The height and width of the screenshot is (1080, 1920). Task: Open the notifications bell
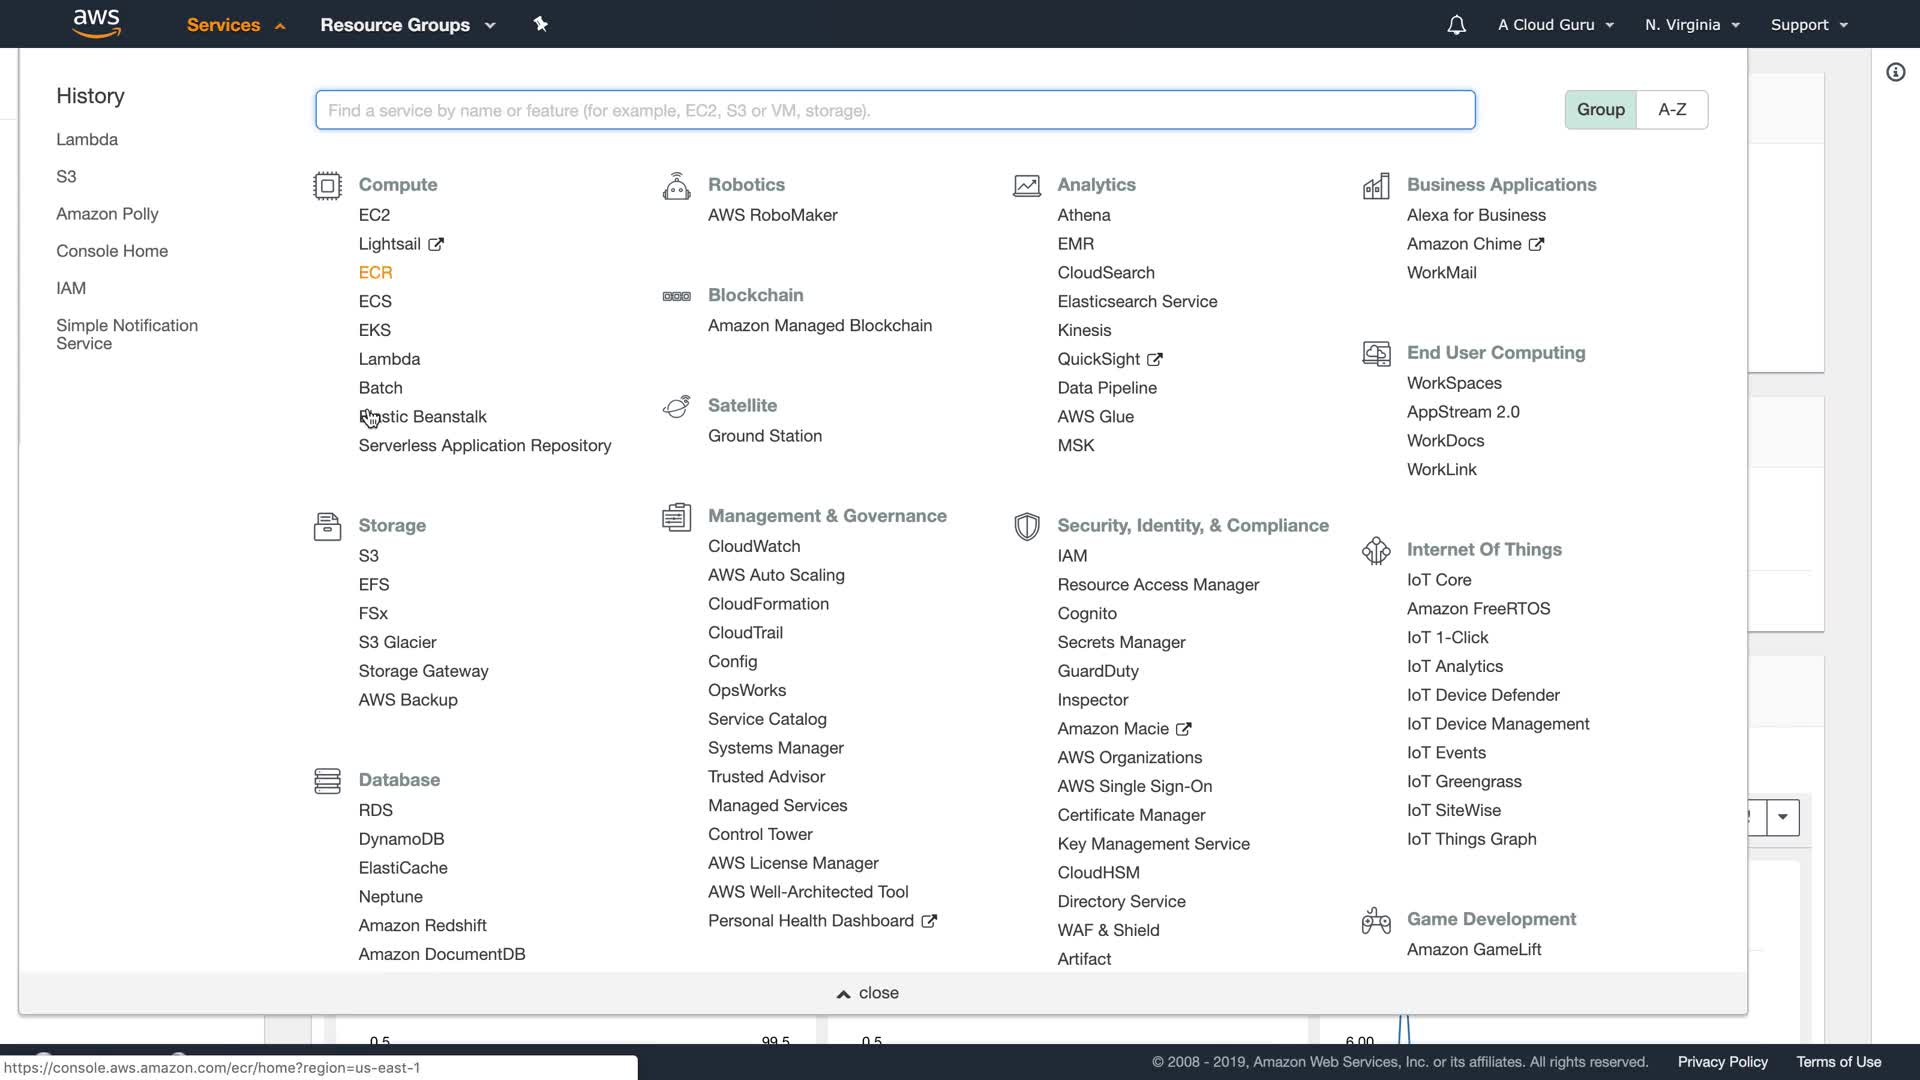point(1456,25)
